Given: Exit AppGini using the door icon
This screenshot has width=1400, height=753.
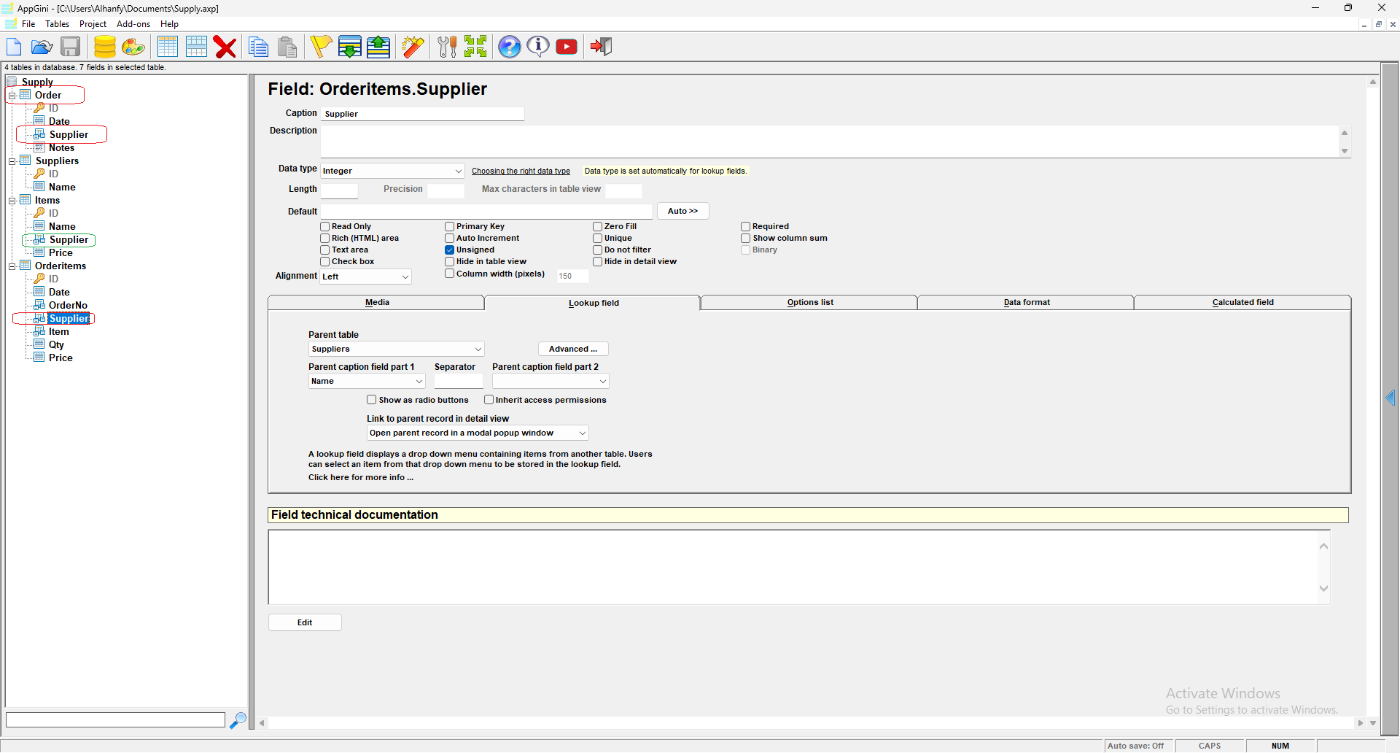Looking at the screenshot, I should [x=600, y=47].
